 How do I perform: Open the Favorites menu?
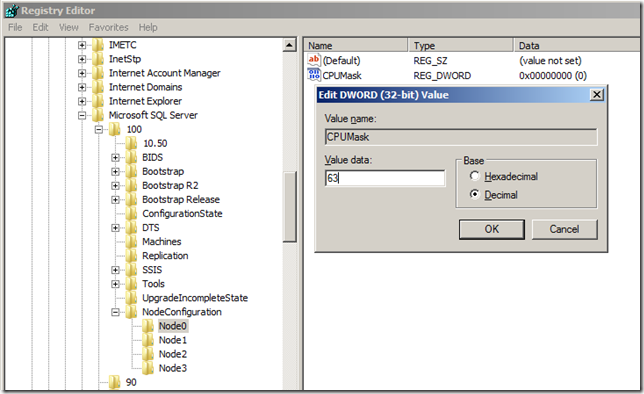coord(108,28)
